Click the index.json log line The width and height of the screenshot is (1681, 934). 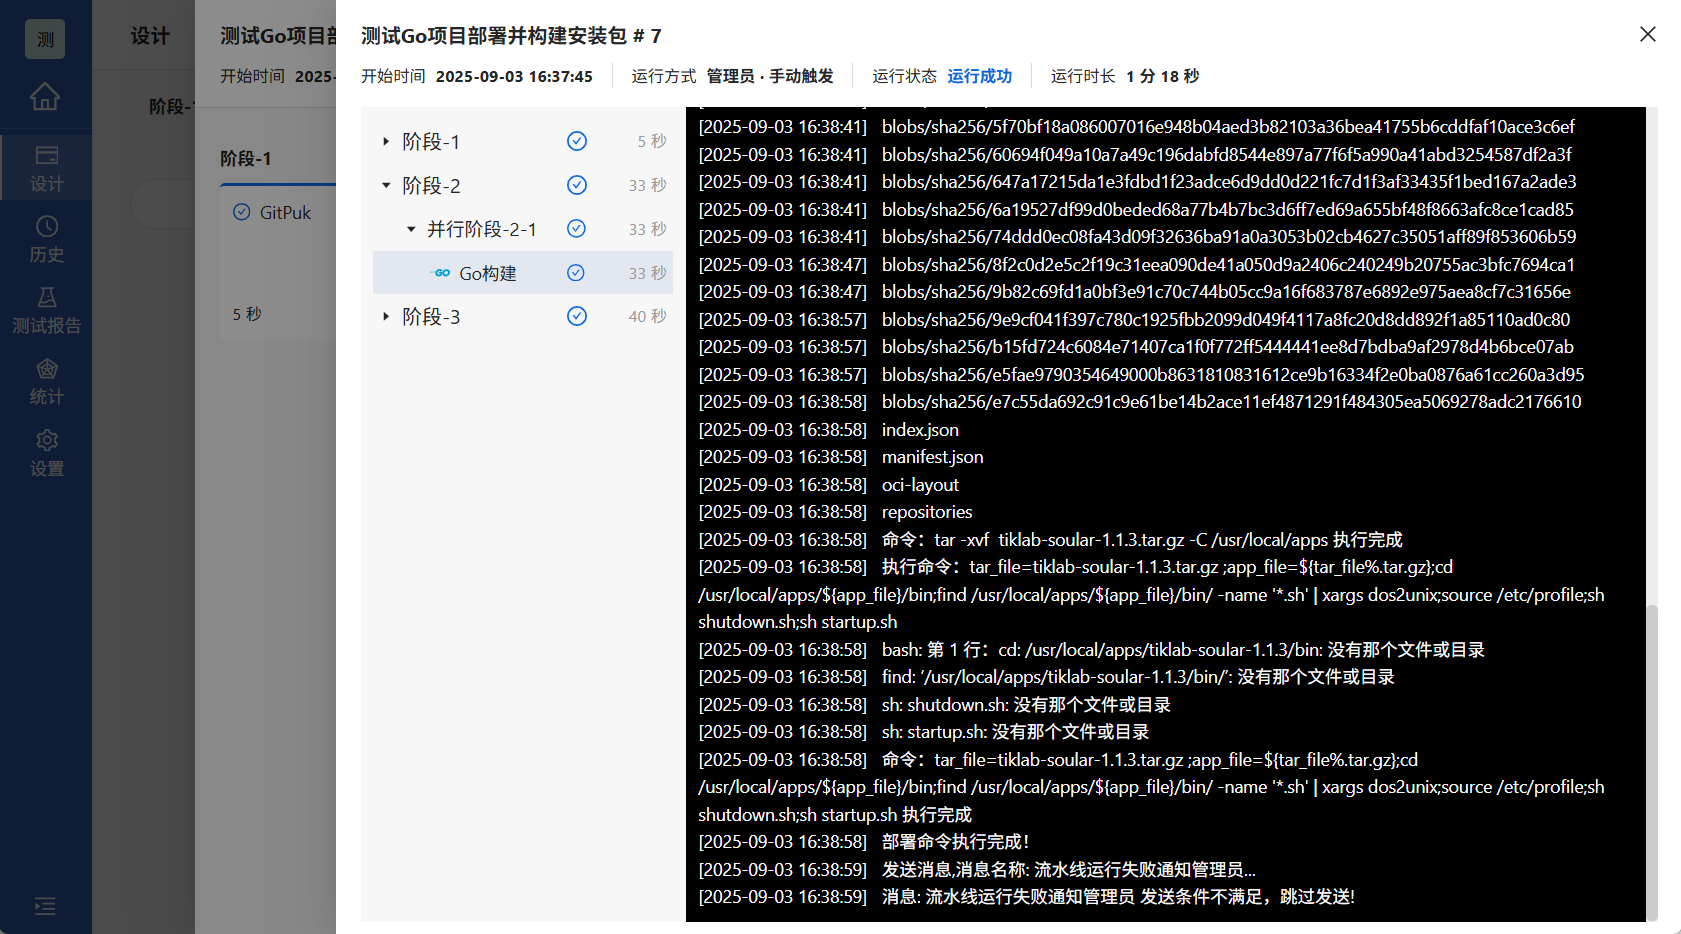point(920,429)
